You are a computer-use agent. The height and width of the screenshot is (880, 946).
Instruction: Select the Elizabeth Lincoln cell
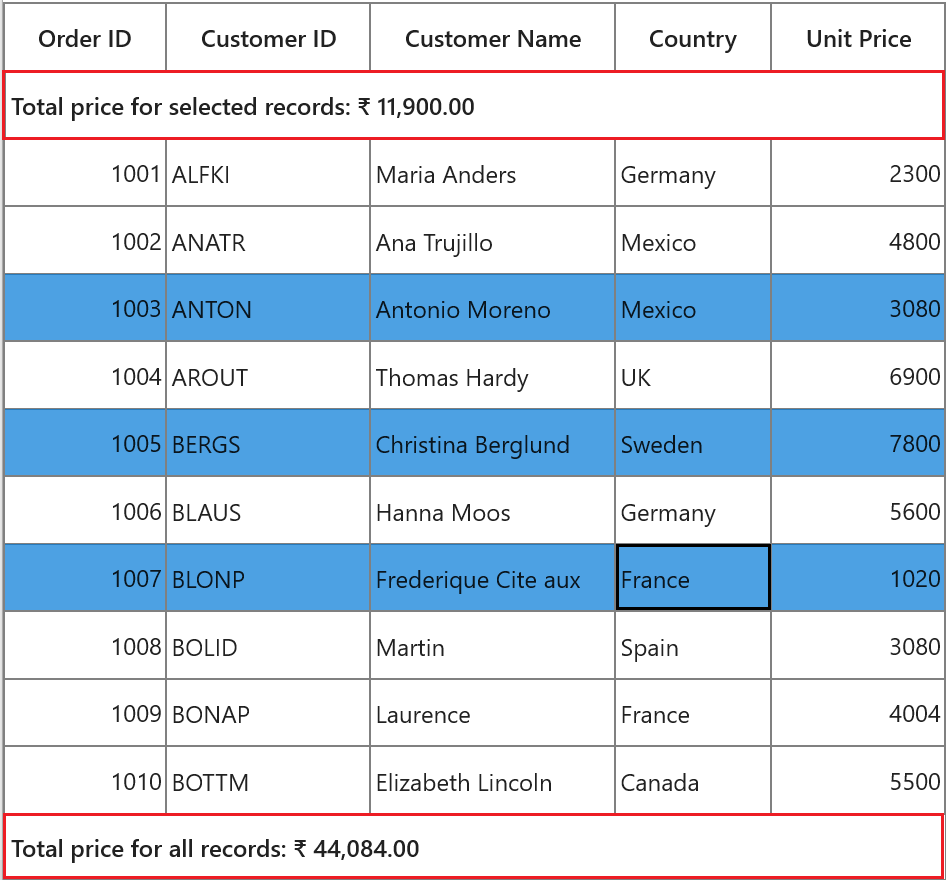(x=492, y=780)
